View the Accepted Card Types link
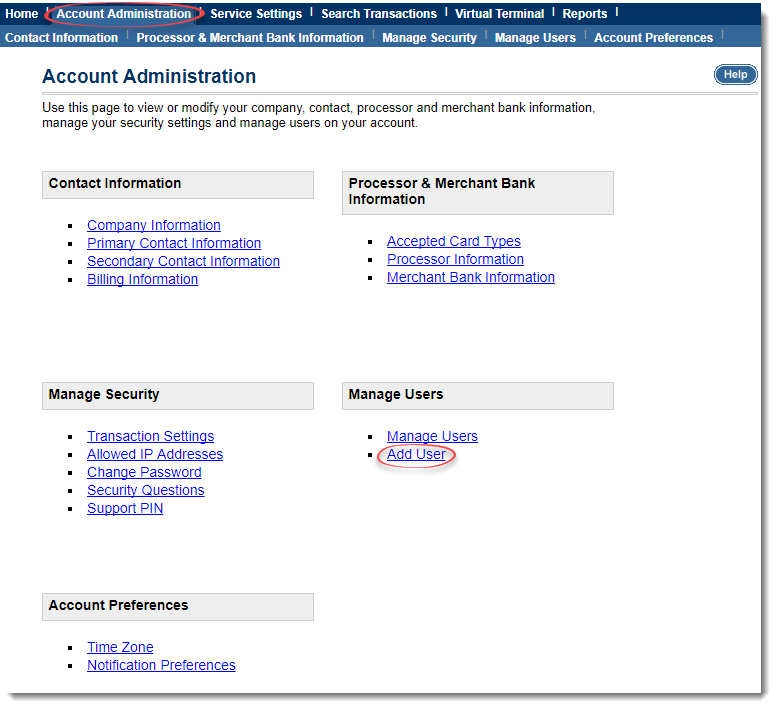 (454, 242)
